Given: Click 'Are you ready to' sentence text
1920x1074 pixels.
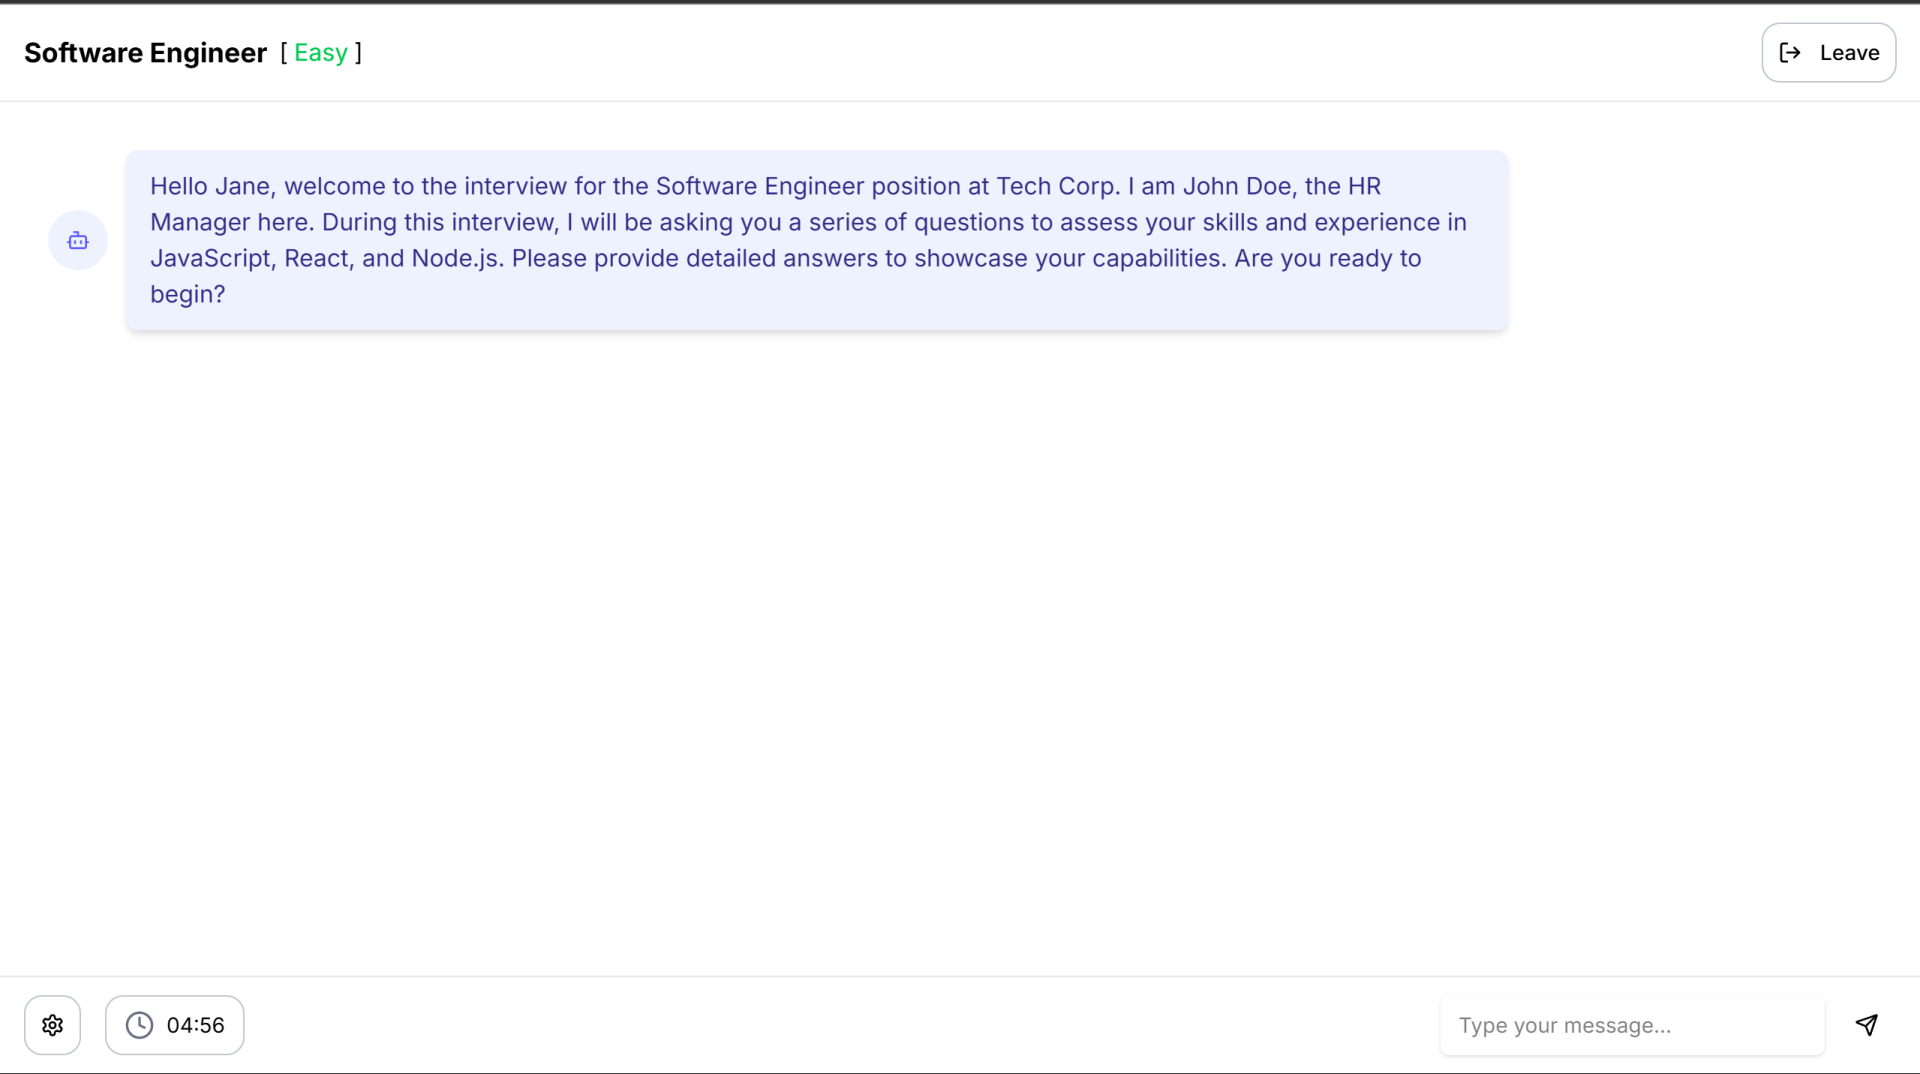Looking at the screenshot, I should coord(1328,258).
